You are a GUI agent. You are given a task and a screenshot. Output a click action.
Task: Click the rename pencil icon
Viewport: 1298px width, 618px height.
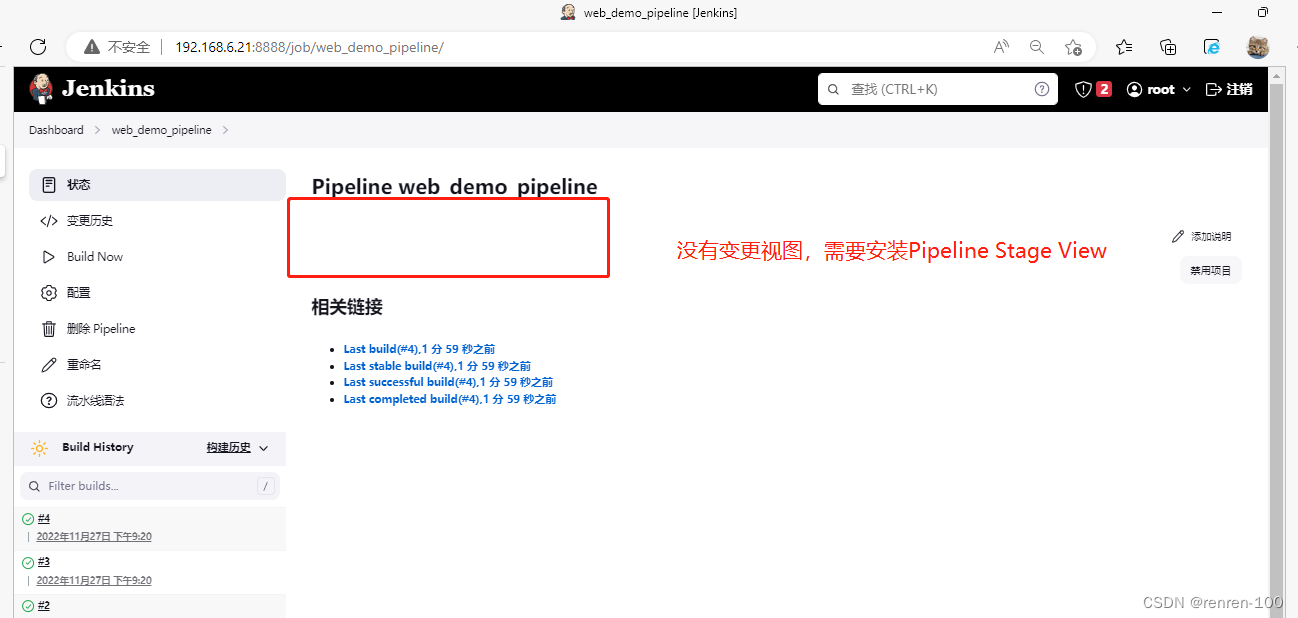click(49, 365)
